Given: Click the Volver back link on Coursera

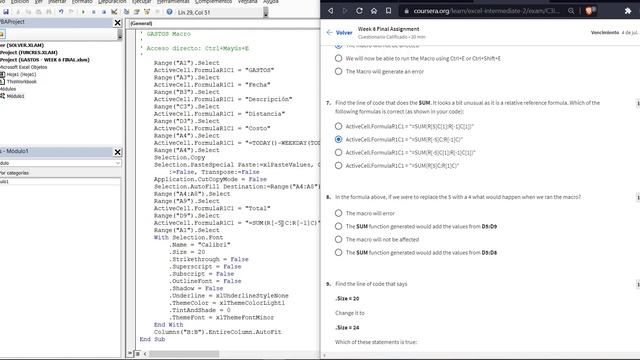Looking at the screenshot, I should click(x=339, y=33).
